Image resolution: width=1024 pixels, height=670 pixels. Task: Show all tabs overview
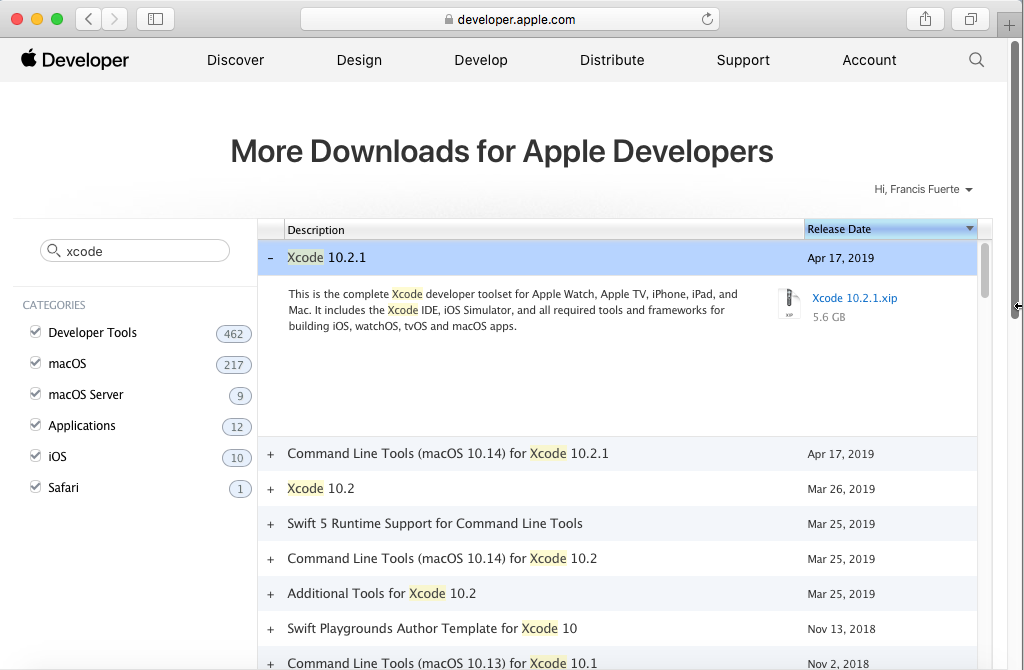pyautogui.click(x=970, y=19)
